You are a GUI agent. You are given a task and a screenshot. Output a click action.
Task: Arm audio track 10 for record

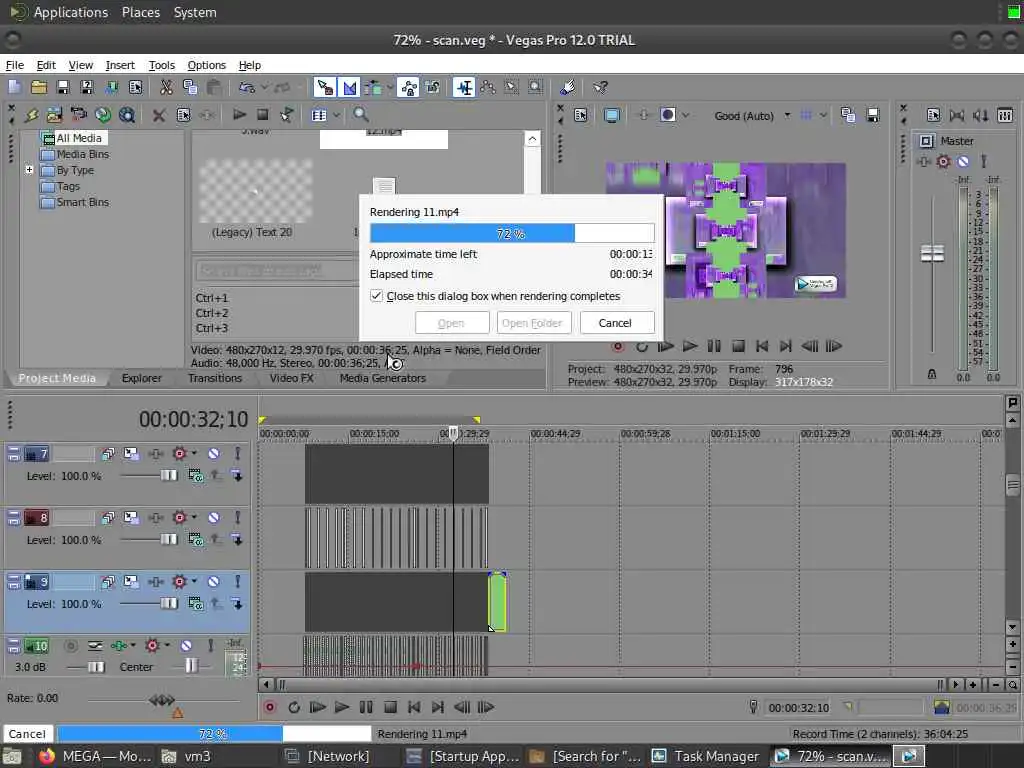[x=71, y=646]
